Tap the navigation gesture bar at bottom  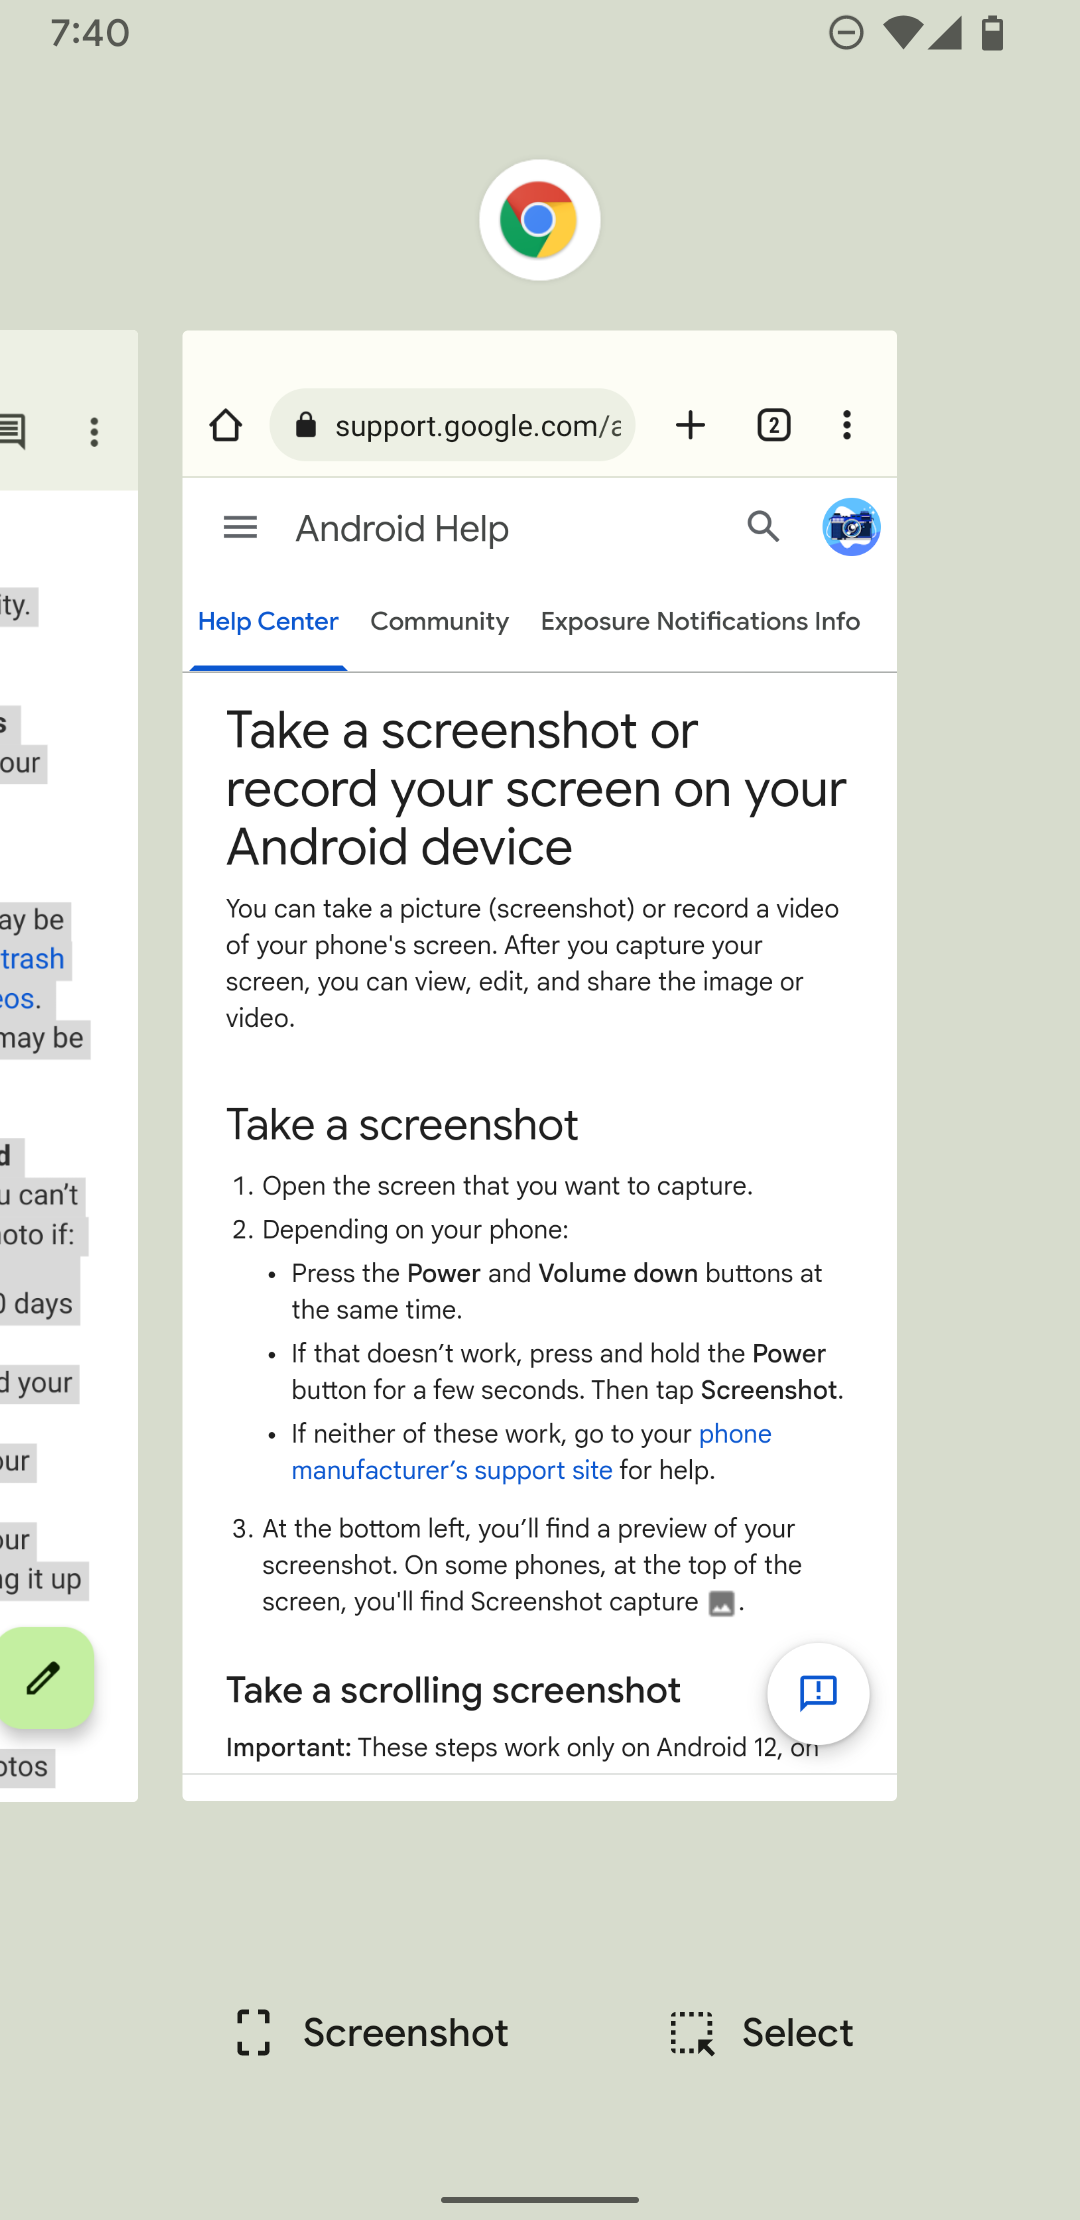[540, 2199]
